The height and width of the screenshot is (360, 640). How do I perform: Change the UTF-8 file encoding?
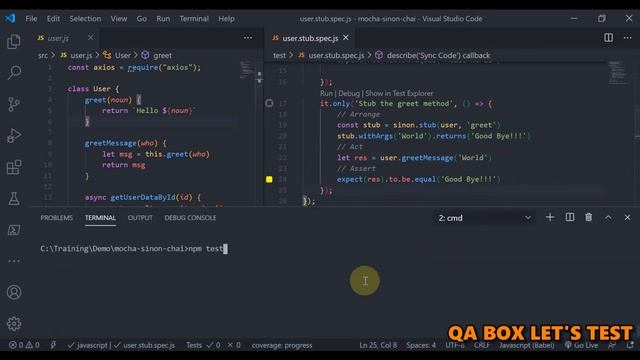pyautogui.click(x=455, y=345)
